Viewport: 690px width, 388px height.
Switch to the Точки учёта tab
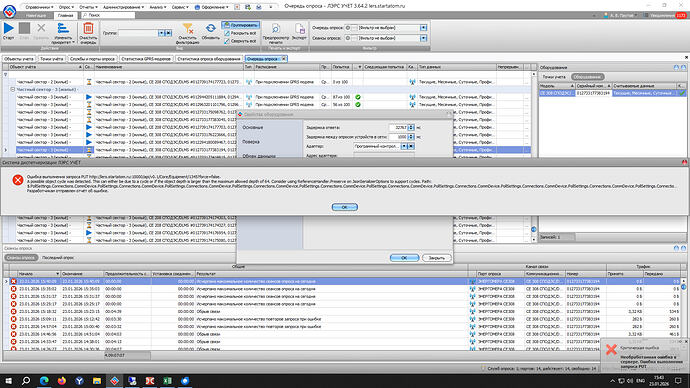pyautogui.click(x=51, y=59)
